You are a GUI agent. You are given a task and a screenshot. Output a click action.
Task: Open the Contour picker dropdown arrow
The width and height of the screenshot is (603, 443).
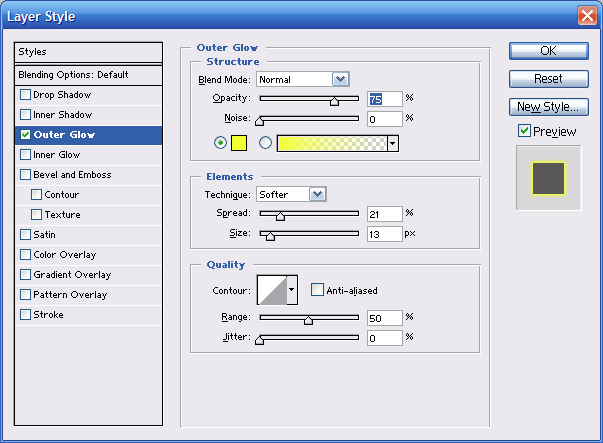point(292,290)
